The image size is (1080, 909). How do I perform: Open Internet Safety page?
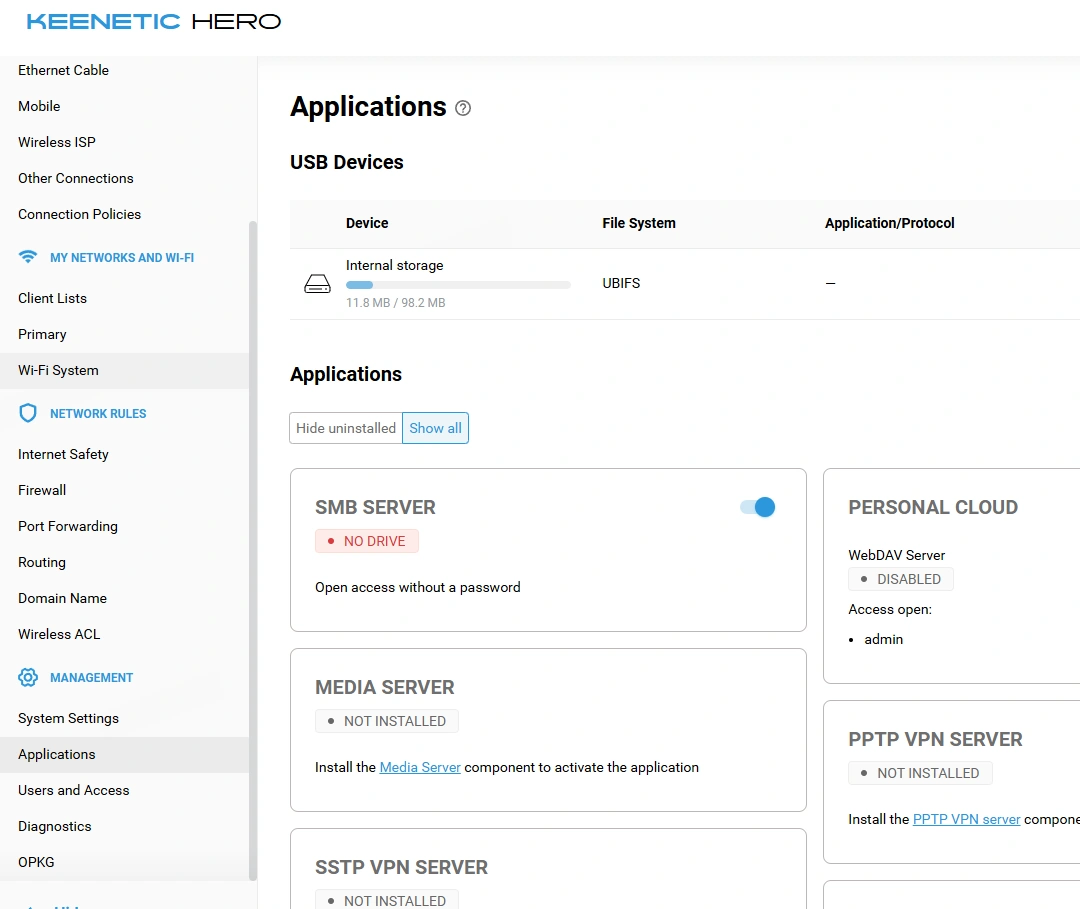(63, 454)
